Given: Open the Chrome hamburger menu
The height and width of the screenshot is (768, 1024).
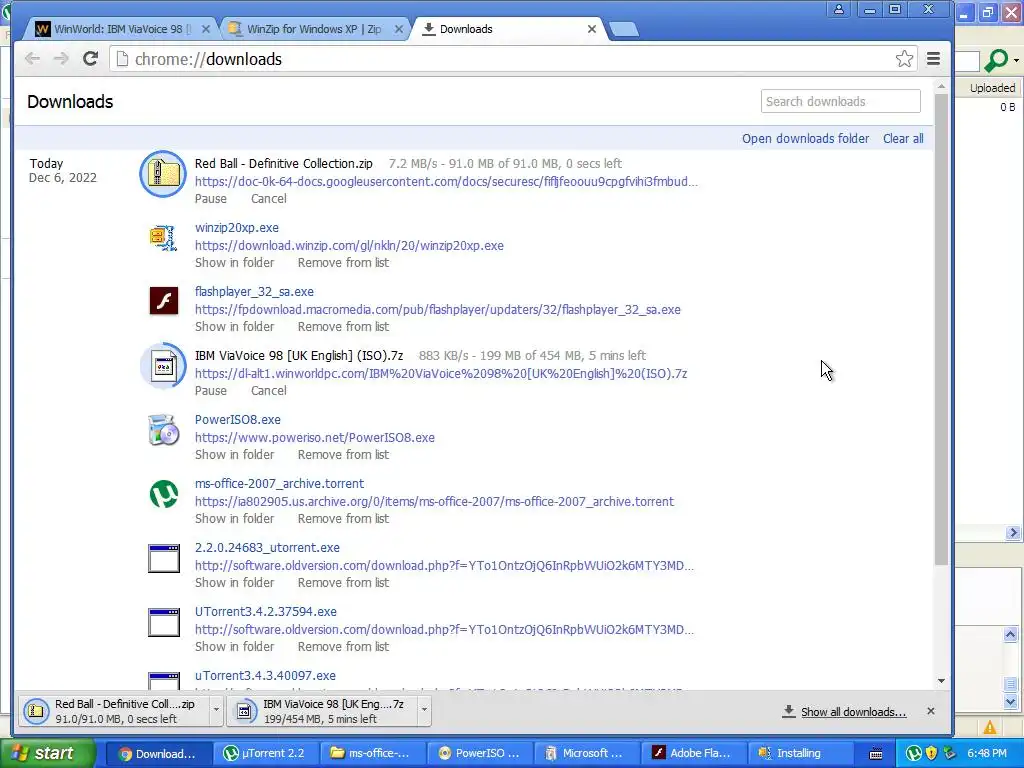Looking at the screenshot, I should [x=933, y=59].
